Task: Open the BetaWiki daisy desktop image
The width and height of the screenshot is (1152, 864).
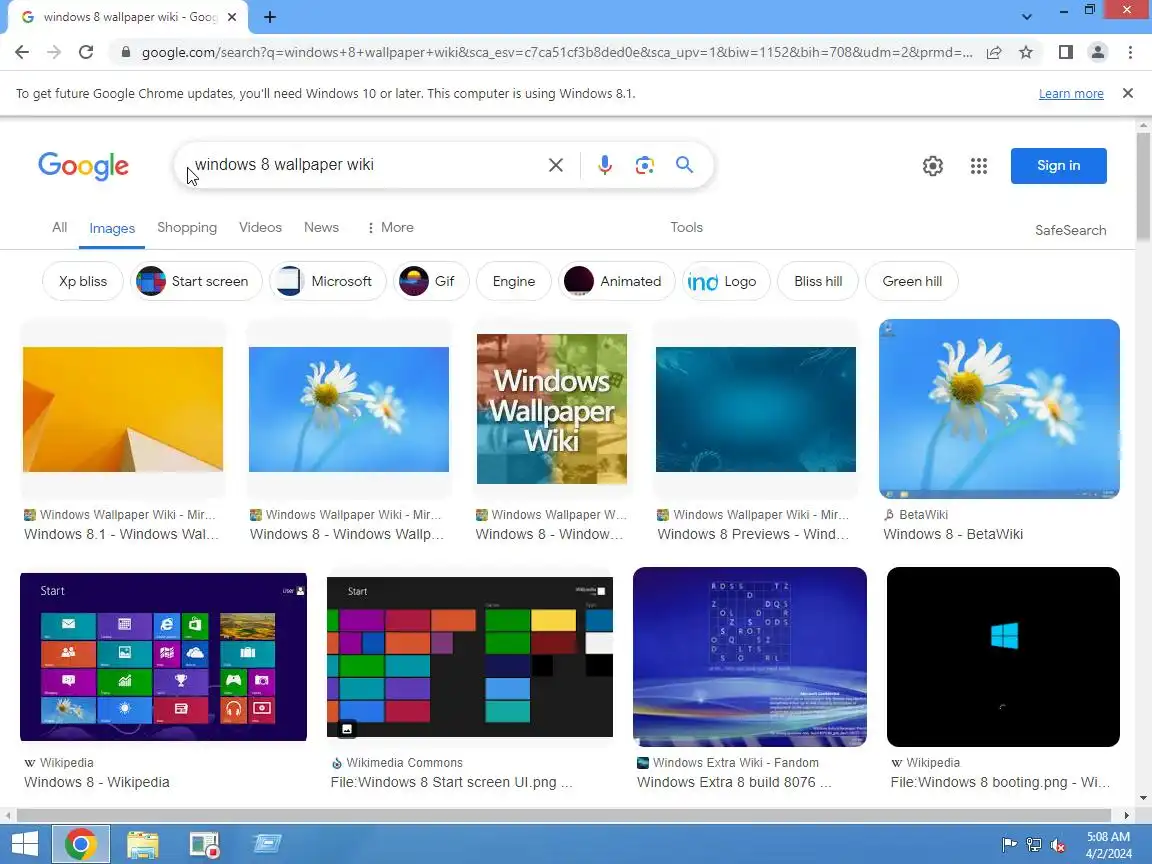Action: click(999, 408)
